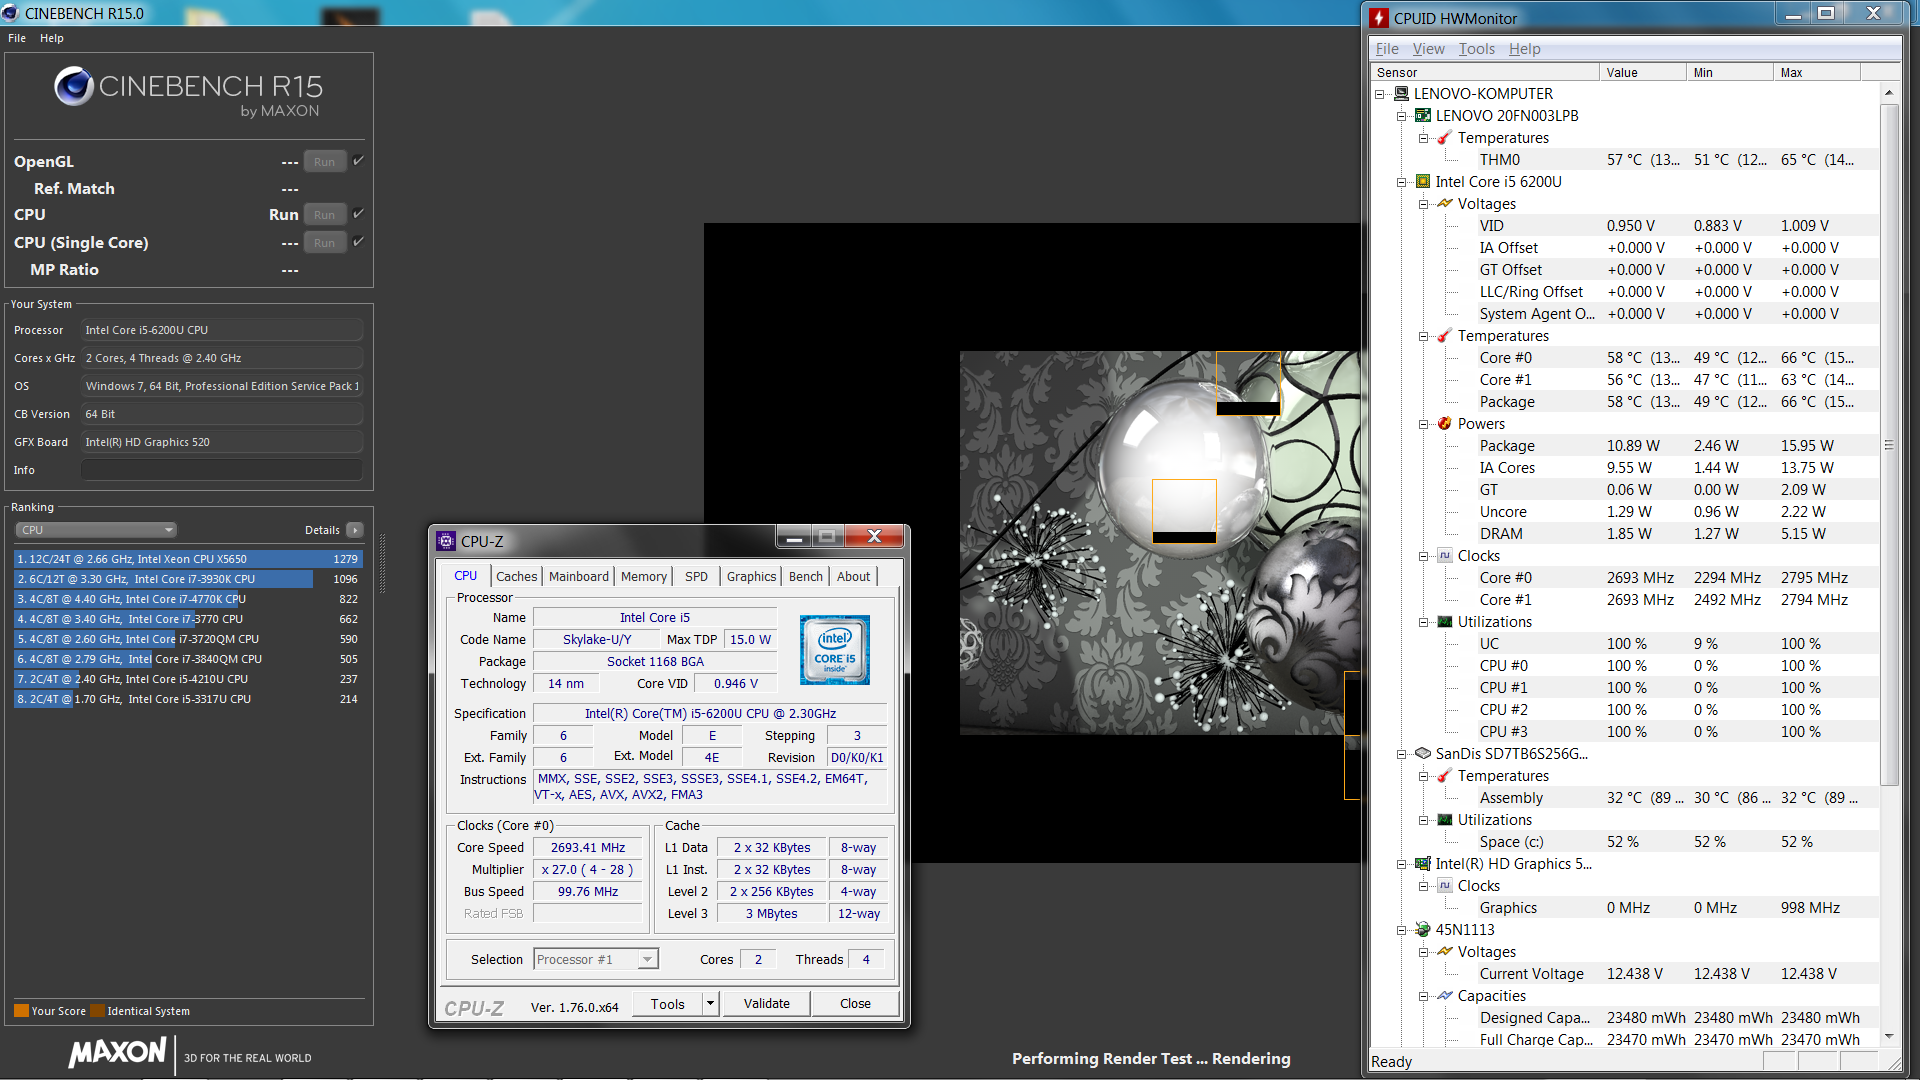
Task: Click the LENOVO 20FN003LPB motherboard icon
Action: point(1422,116)
